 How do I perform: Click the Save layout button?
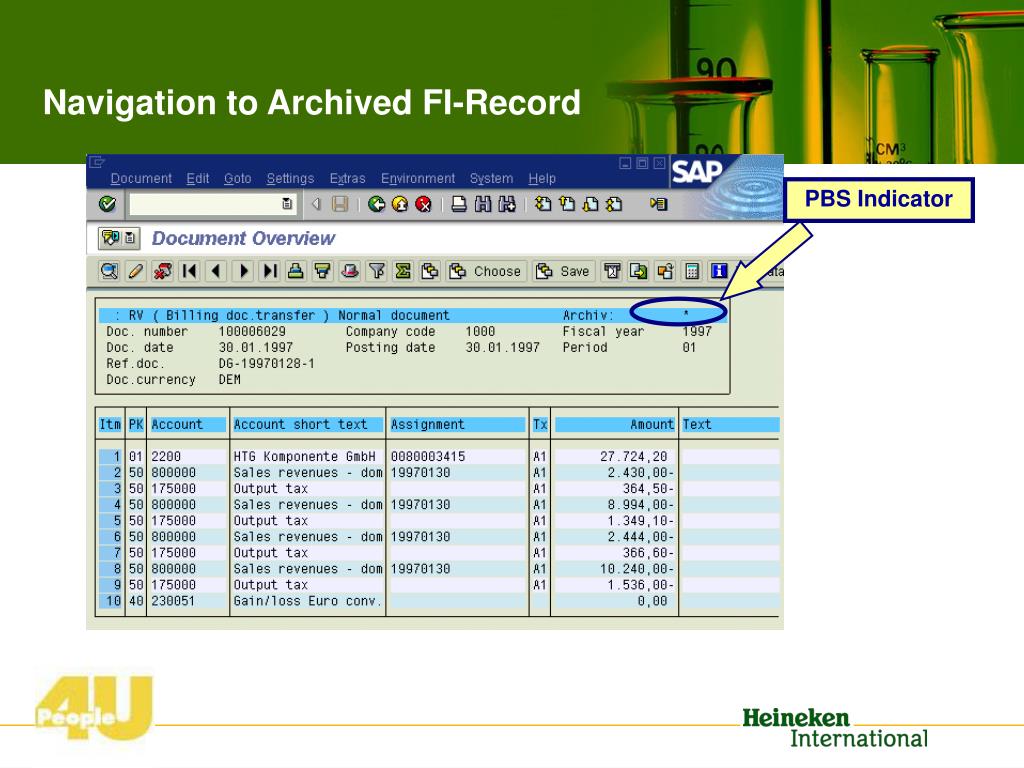click(562, 271)
